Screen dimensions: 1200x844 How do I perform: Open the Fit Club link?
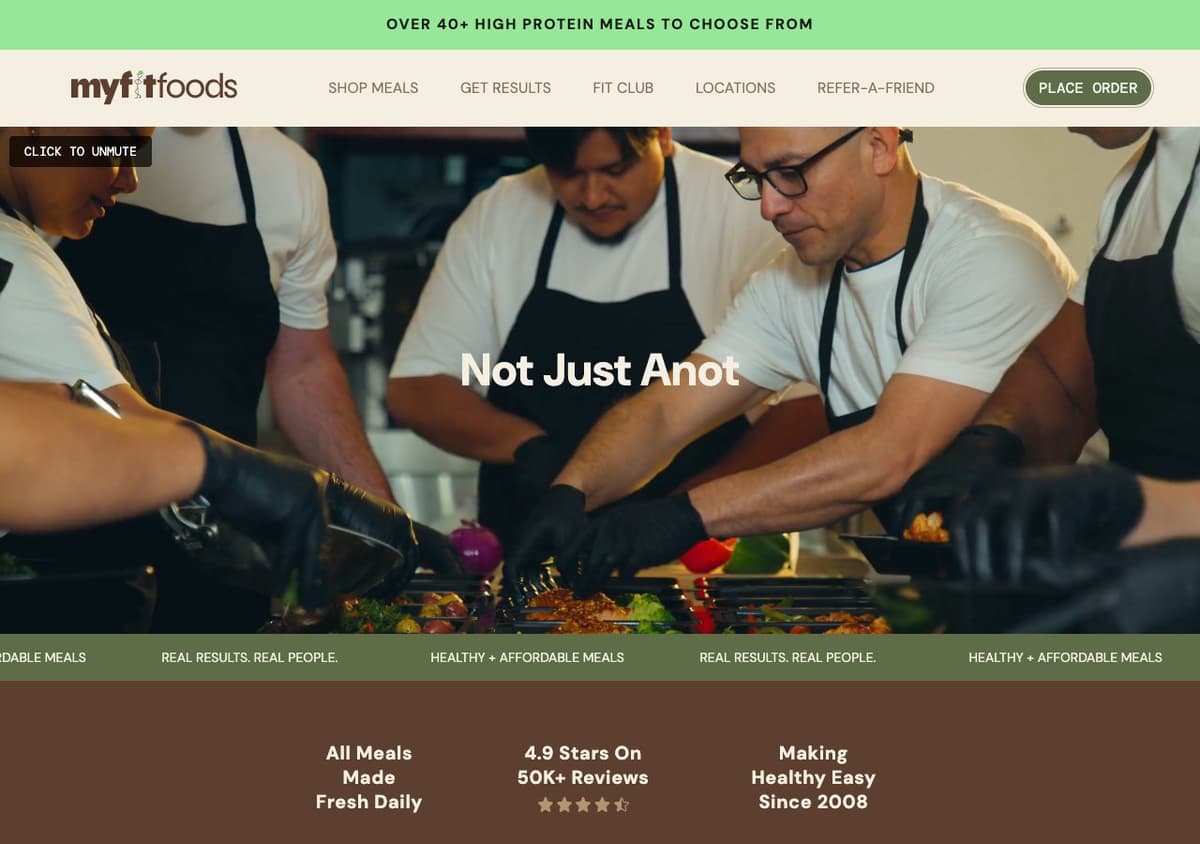point(623,88)
